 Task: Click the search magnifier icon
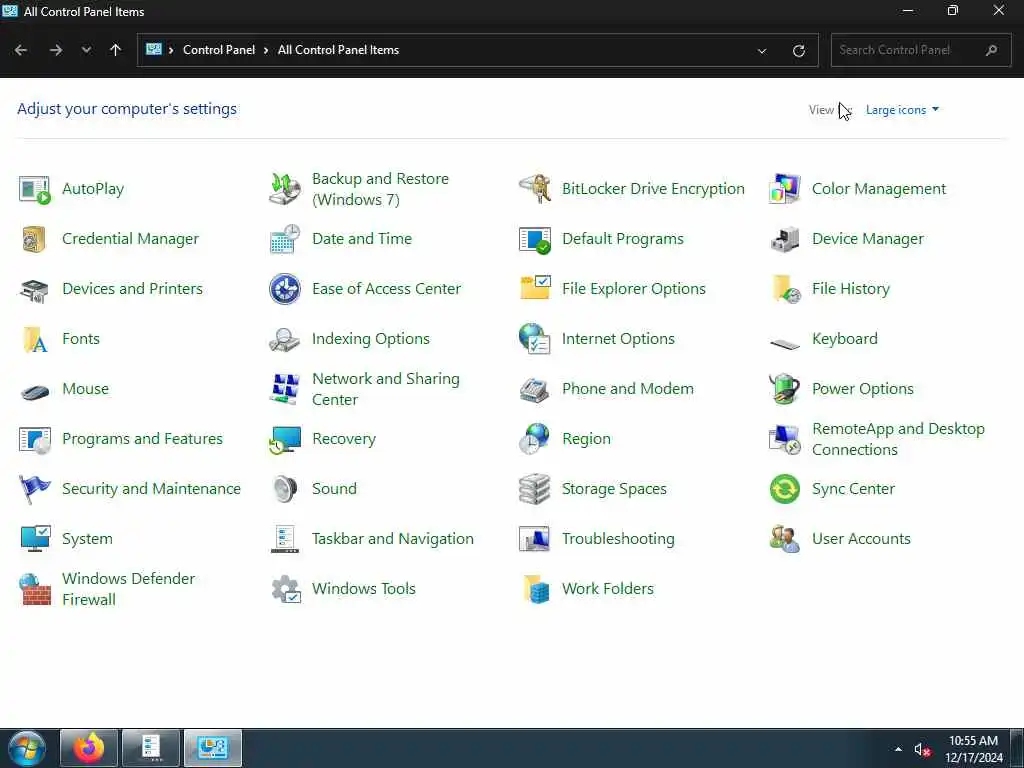coord(991,50)
